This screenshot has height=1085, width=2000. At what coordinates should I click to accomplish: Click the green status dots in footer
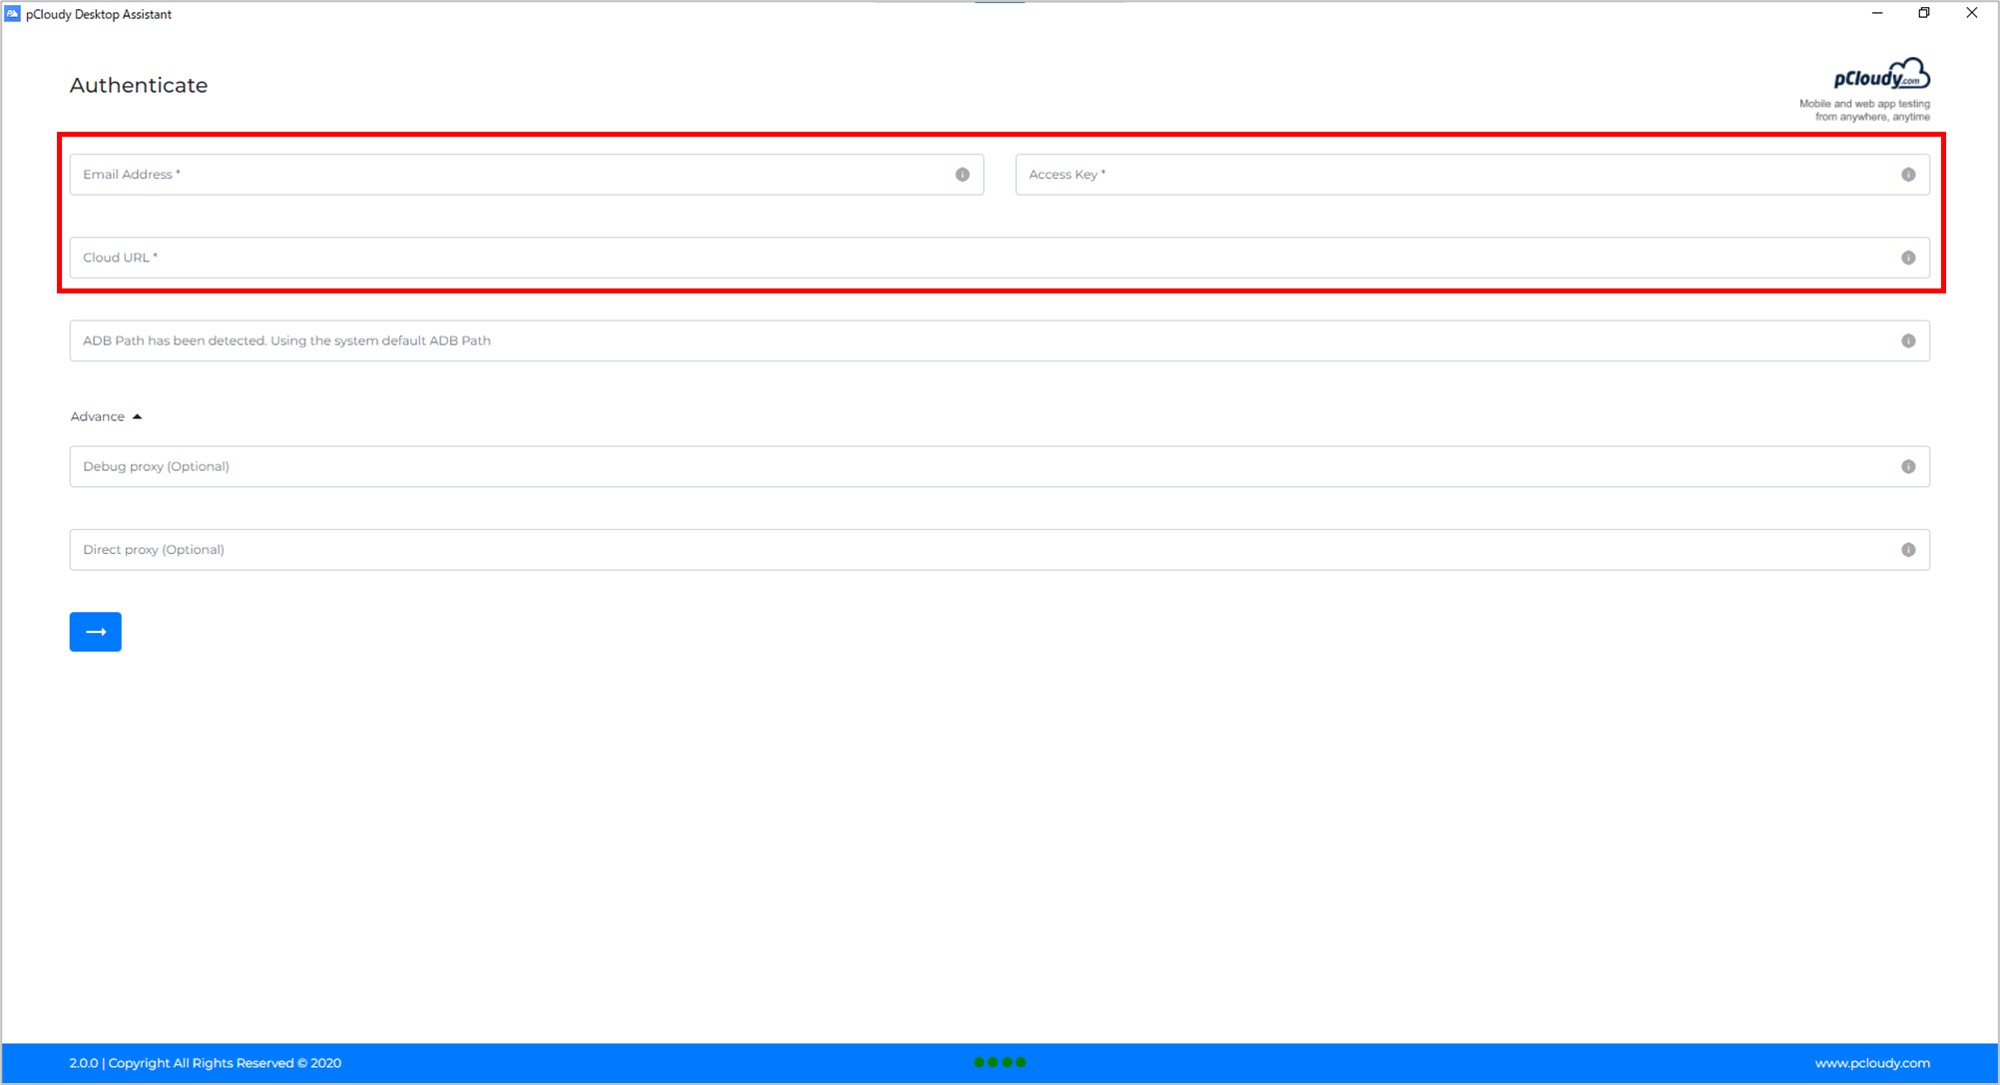coord(1000,1062)
